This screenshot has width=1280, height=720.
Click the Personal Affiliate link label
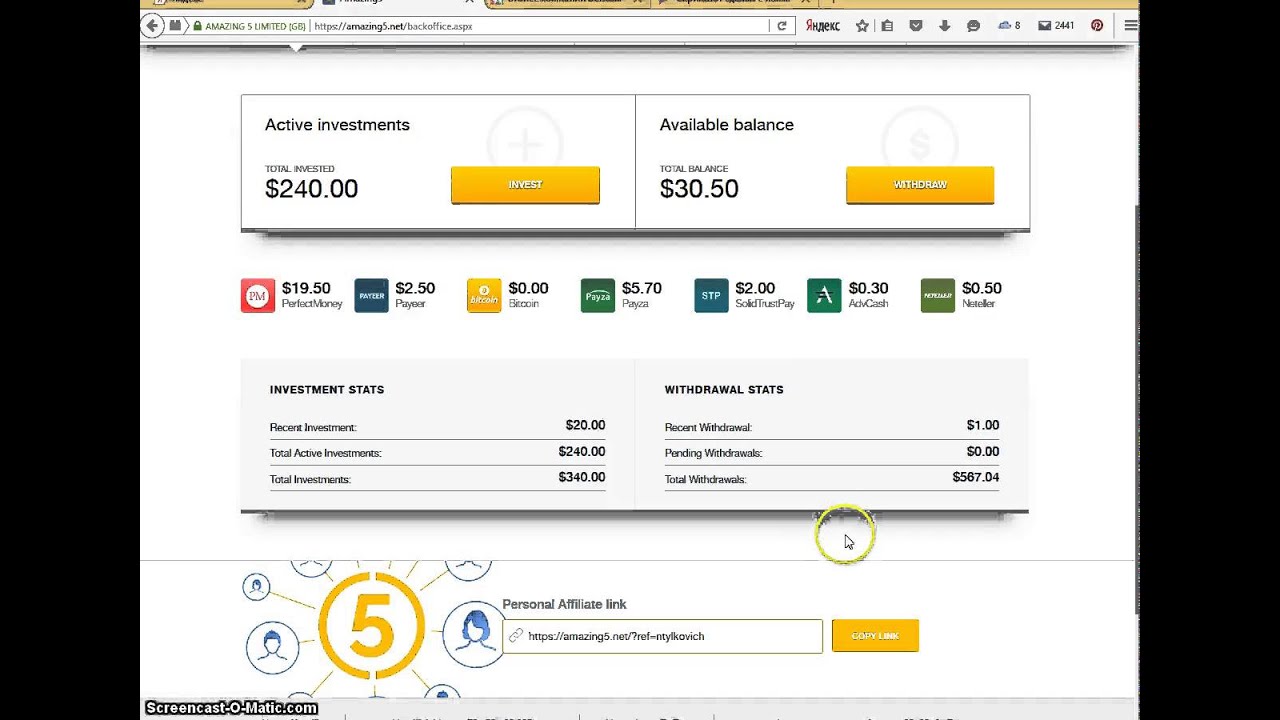(x=564, y=604)
